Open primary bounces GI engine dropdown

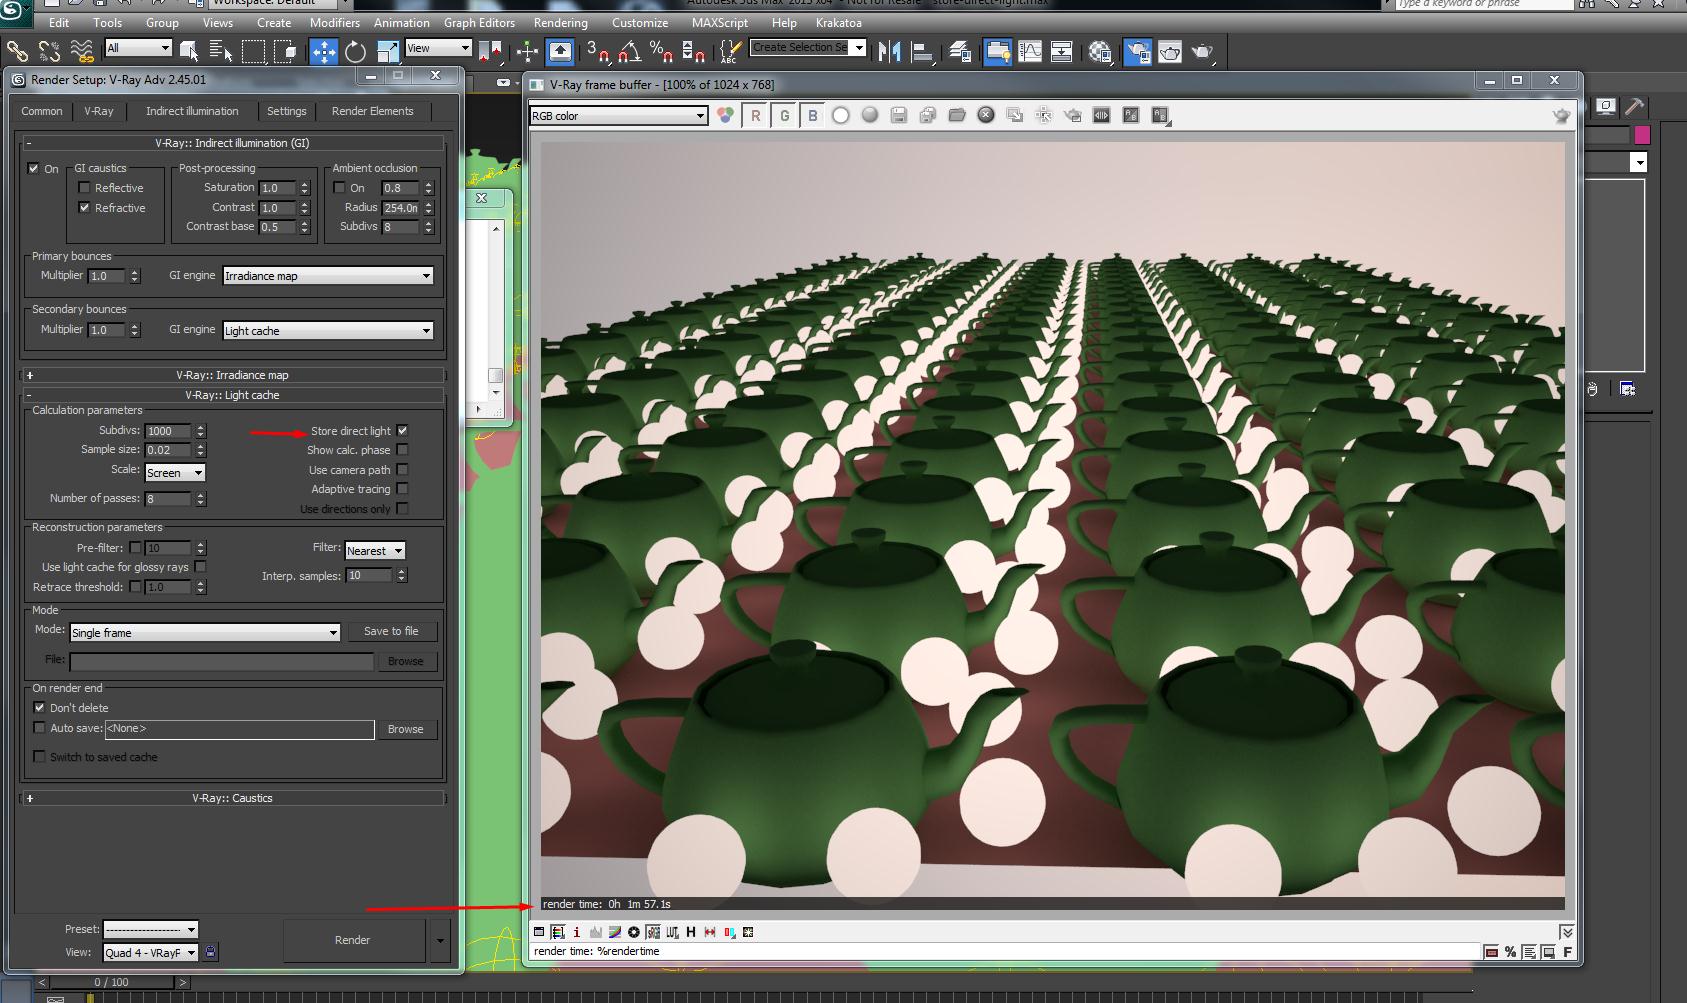click(x=328, y=276)
